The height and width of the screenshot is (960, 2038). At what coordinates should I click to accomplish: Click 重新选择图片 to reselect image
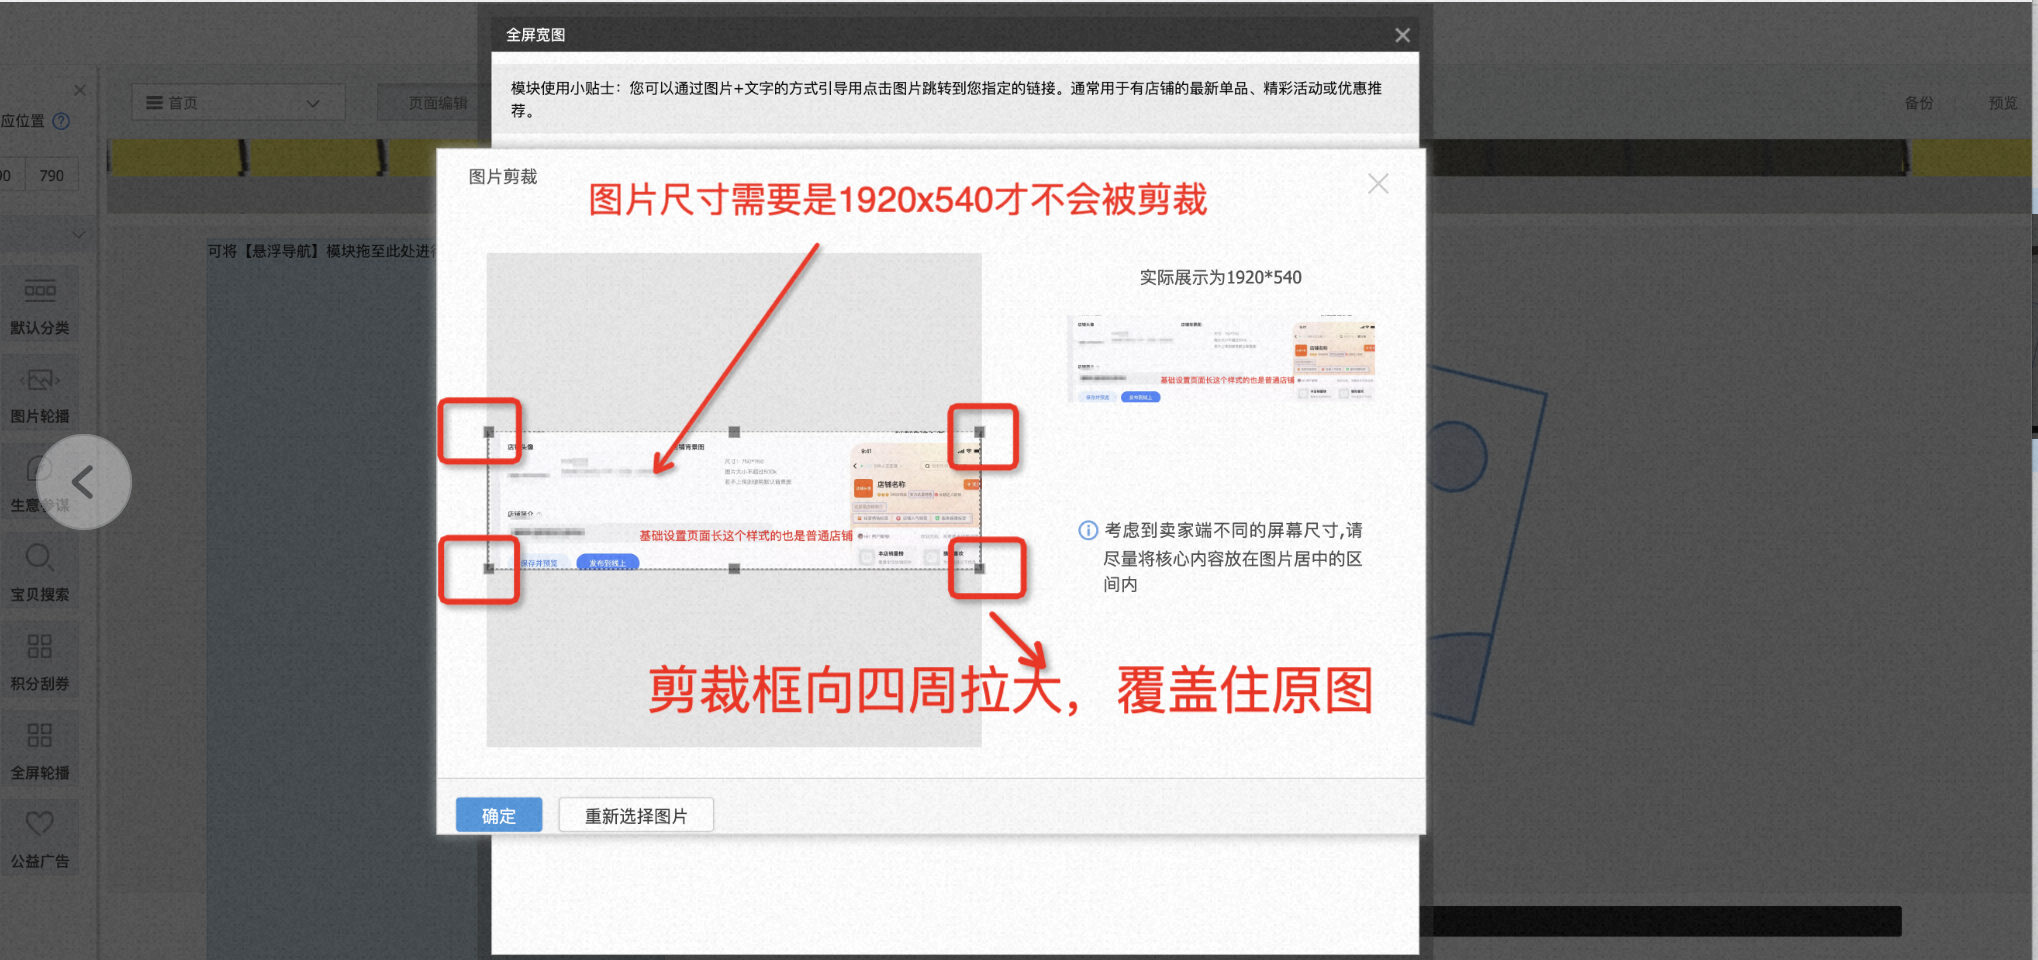point(636,815)
